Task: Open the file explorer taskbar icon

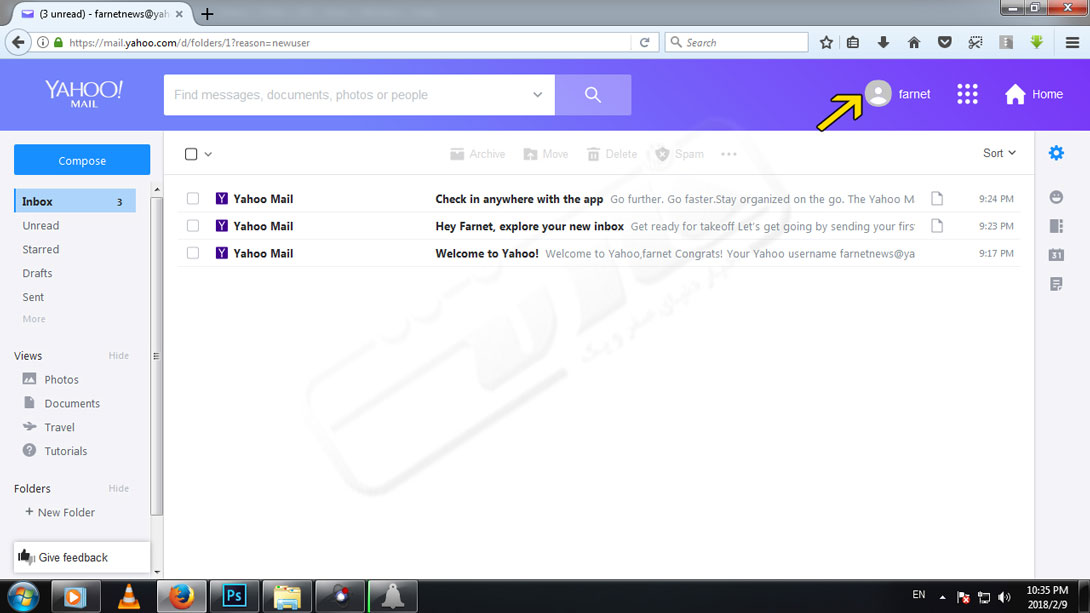Action: pyautogui.click(x=287, y=596)
